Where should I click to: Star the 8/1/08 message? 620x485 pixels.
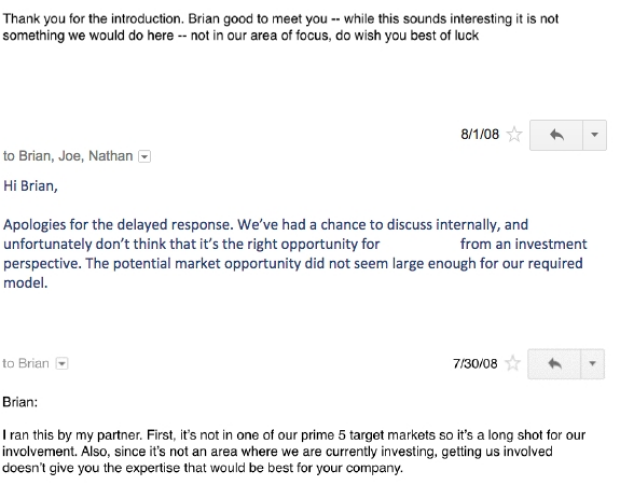514,134
